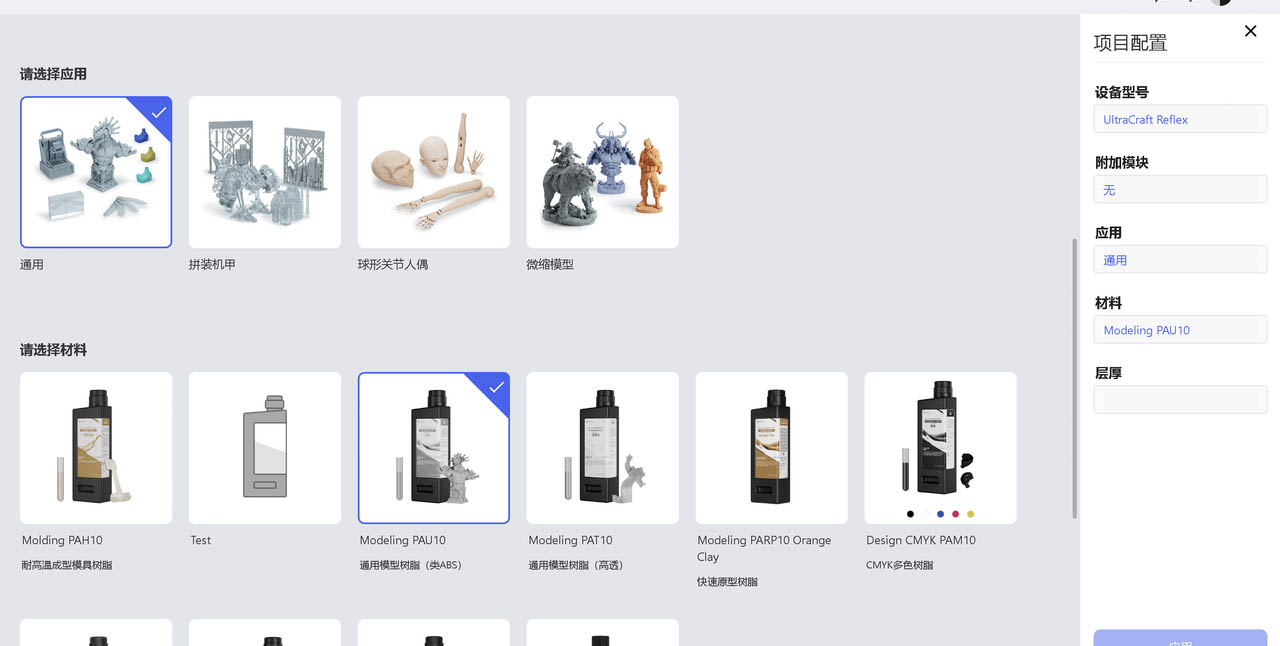Click the Modeling PAU10 material card
Image resolution: width=1280 pixels, height=646 pixels.
click(434, 448)
